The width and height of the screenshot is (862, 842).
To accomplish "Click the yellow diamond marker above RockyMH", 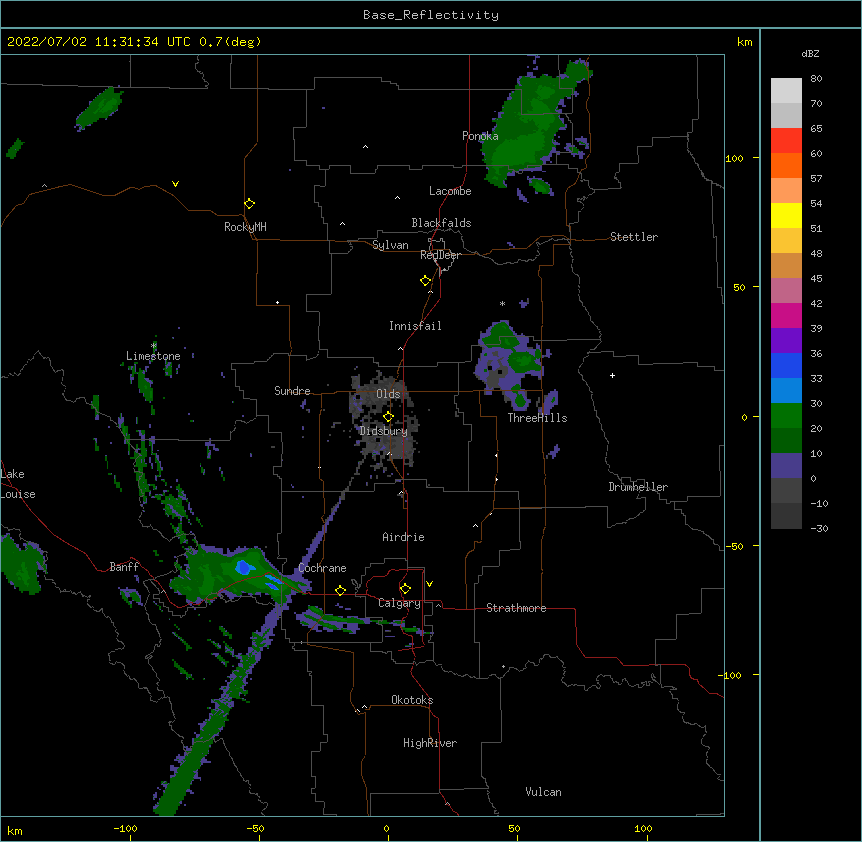I will [249, 204].
